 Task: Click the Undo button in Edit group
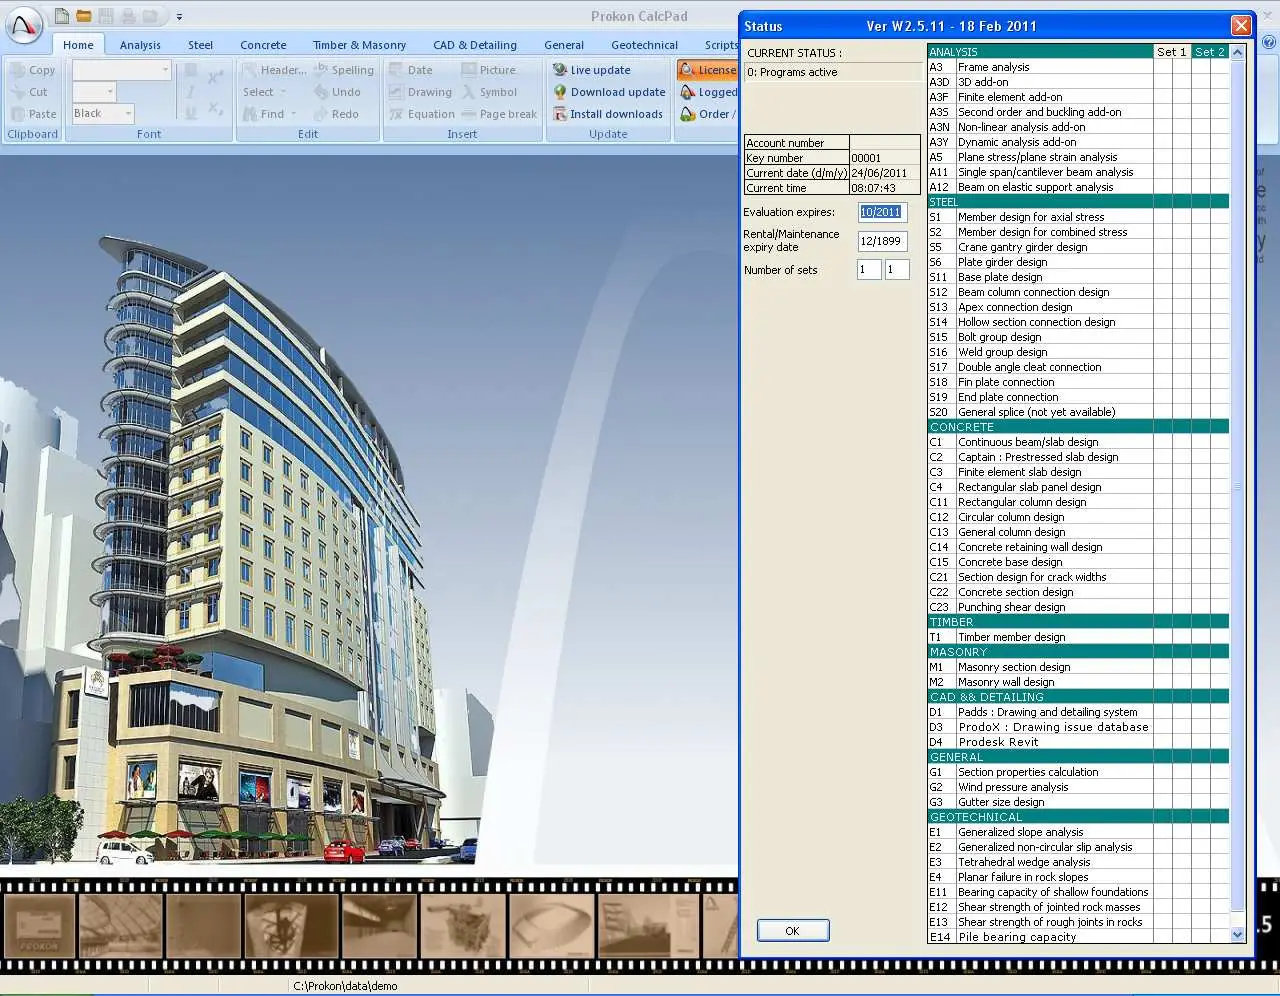337,92
